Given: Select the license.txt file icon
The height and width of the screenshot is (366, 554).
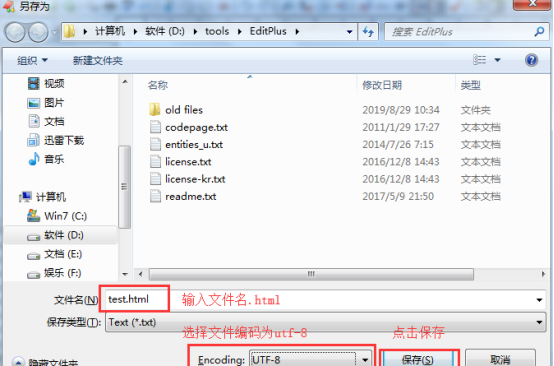Looking at the screenshot, I should 155,162.
